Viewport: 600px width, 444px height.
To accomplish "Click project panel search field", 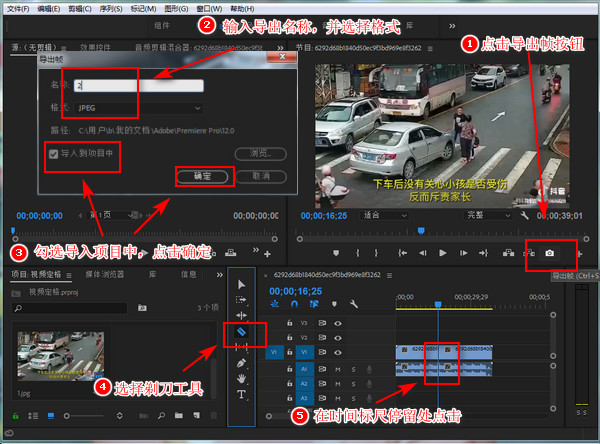I will coord(69,308).
